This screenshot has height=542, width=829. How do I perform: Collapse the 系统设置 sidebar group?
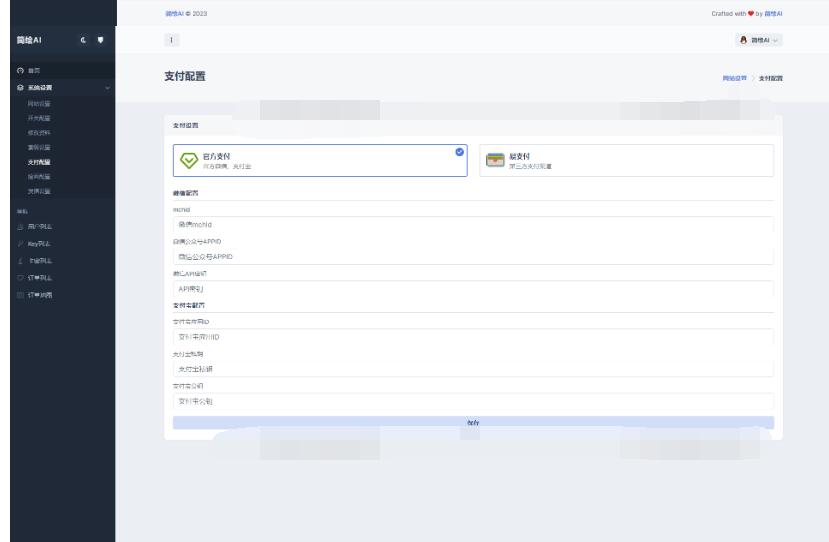click(x=108, y=88)
